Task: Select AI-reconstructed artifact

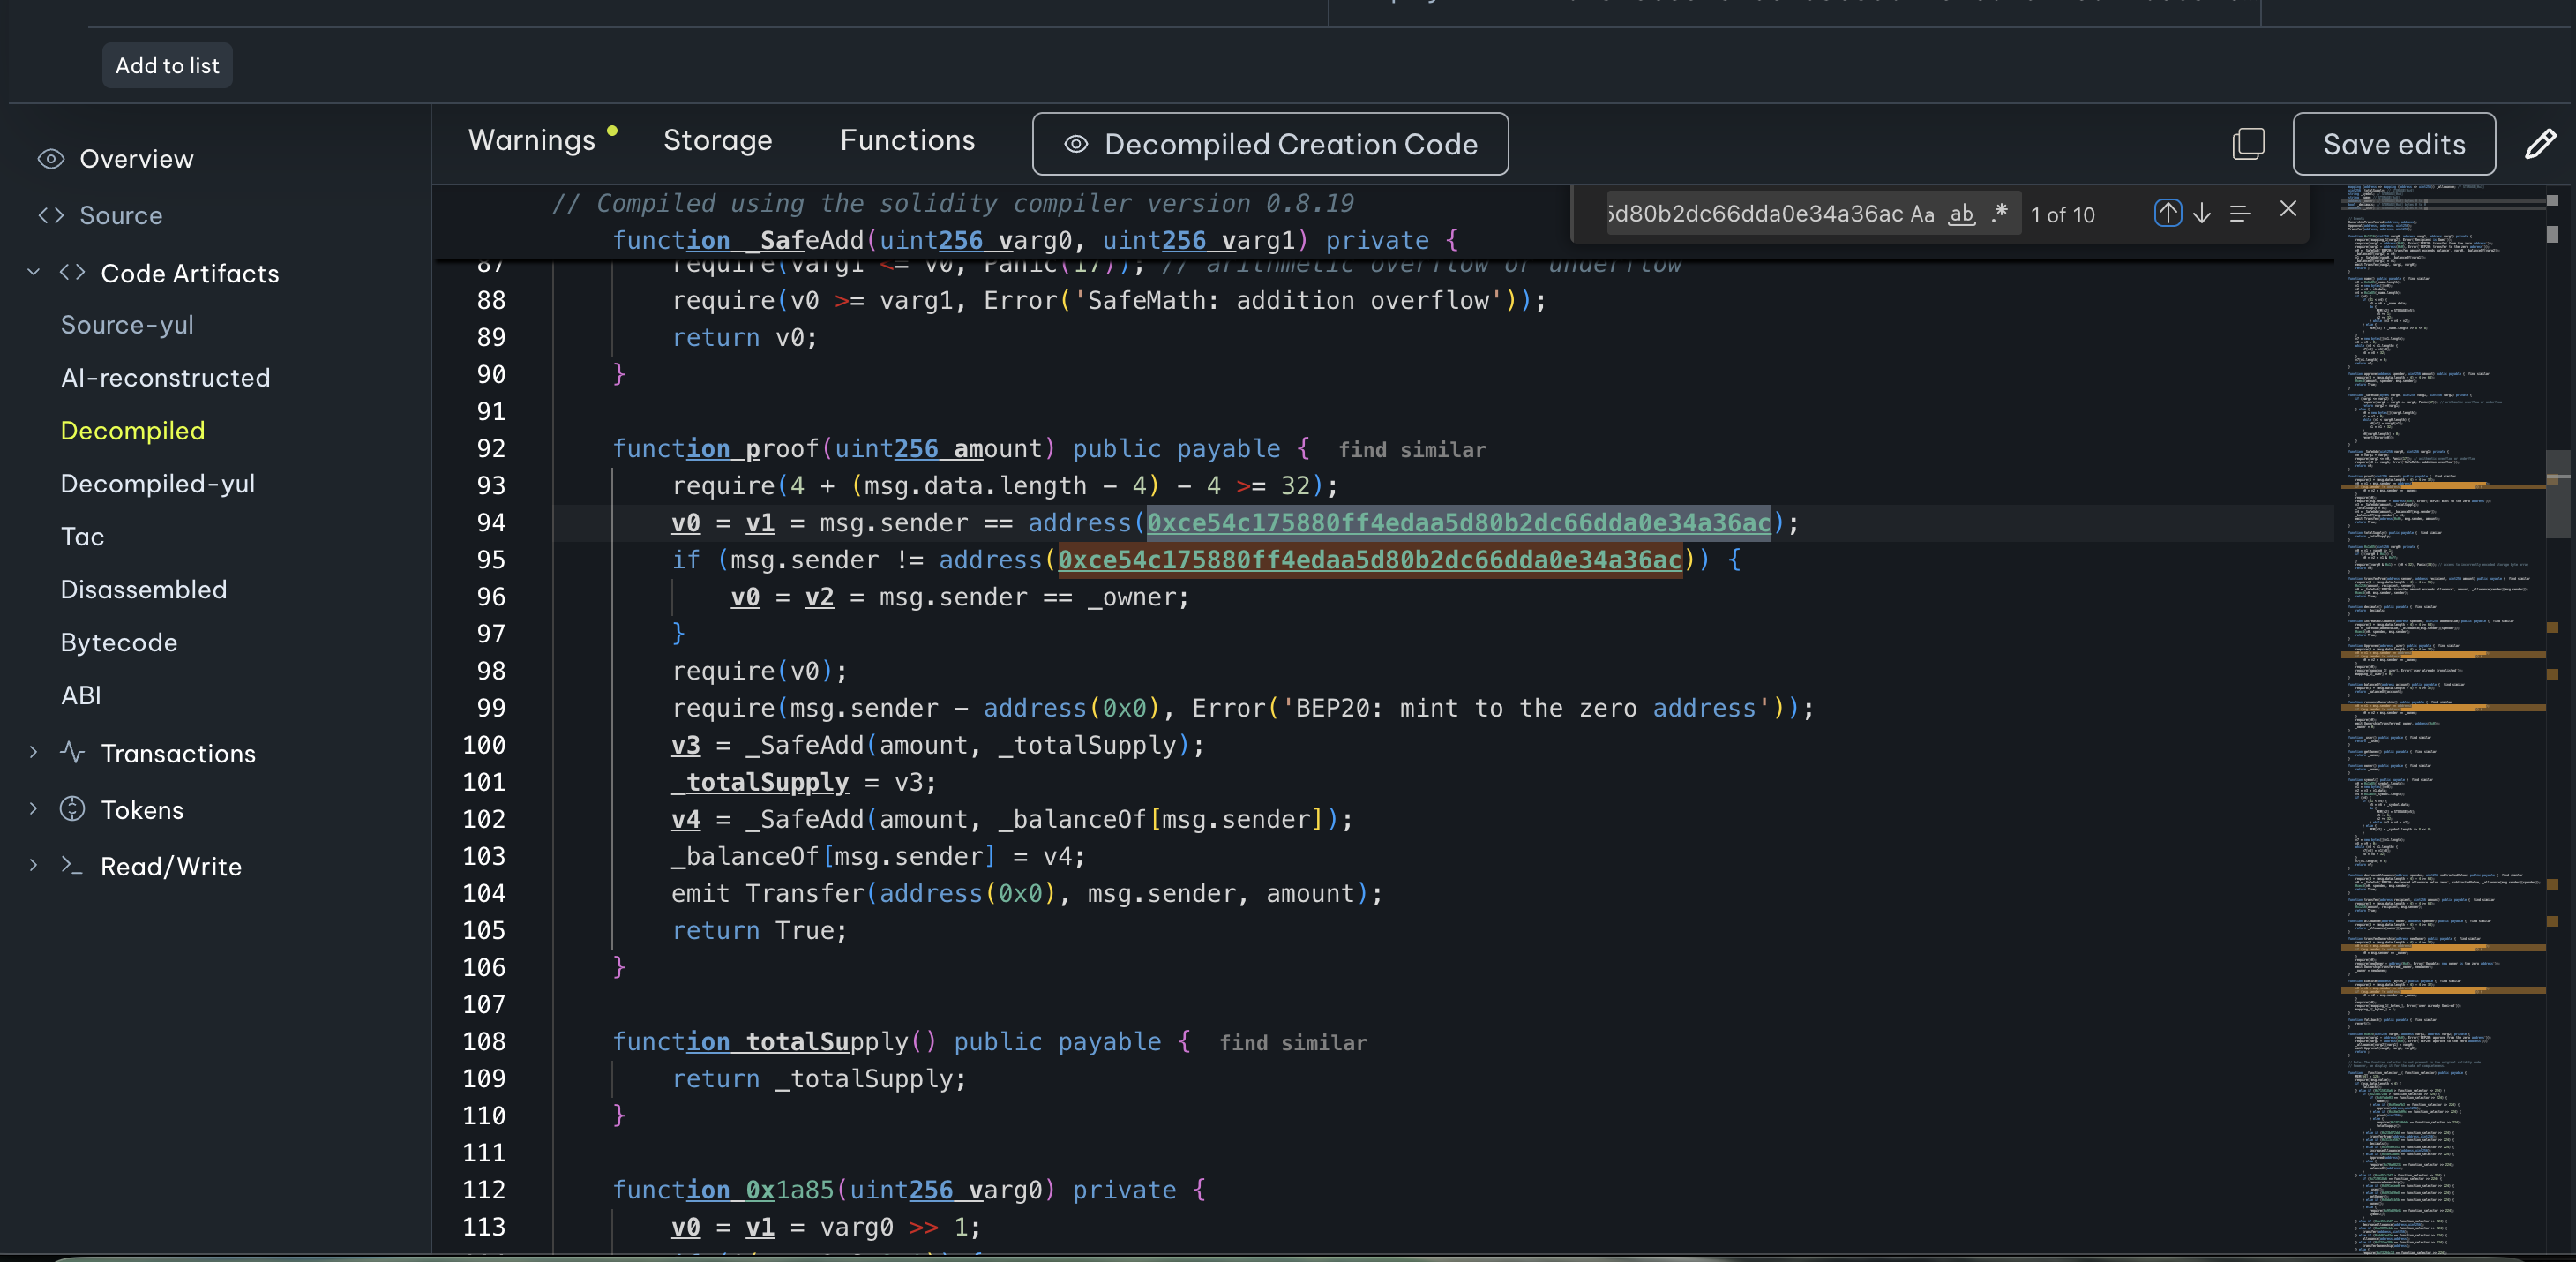Action: 165,378
